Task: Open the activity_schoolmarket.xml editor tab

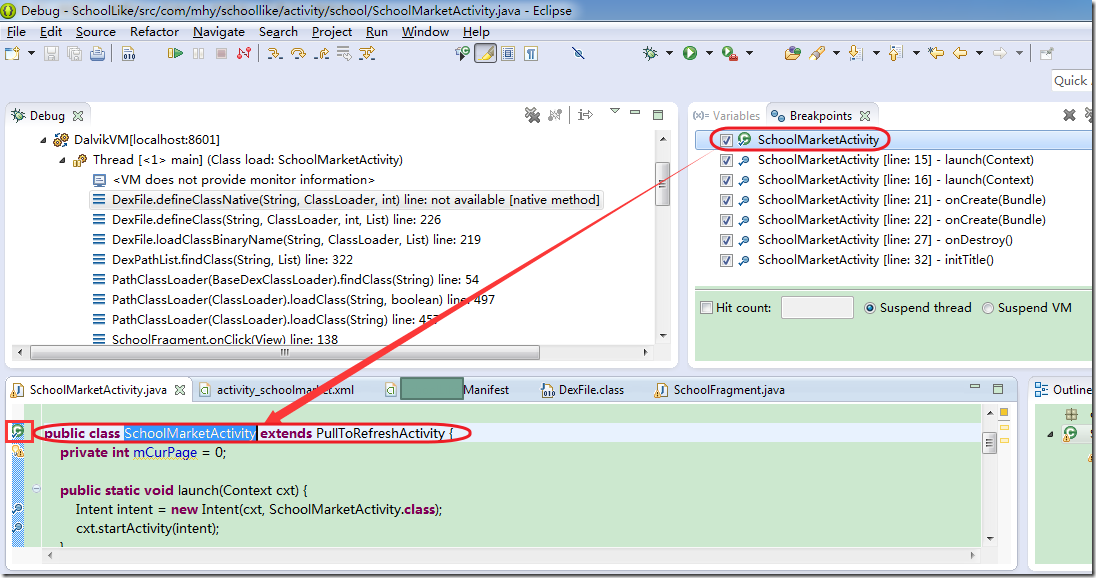Action: [276, 389]
